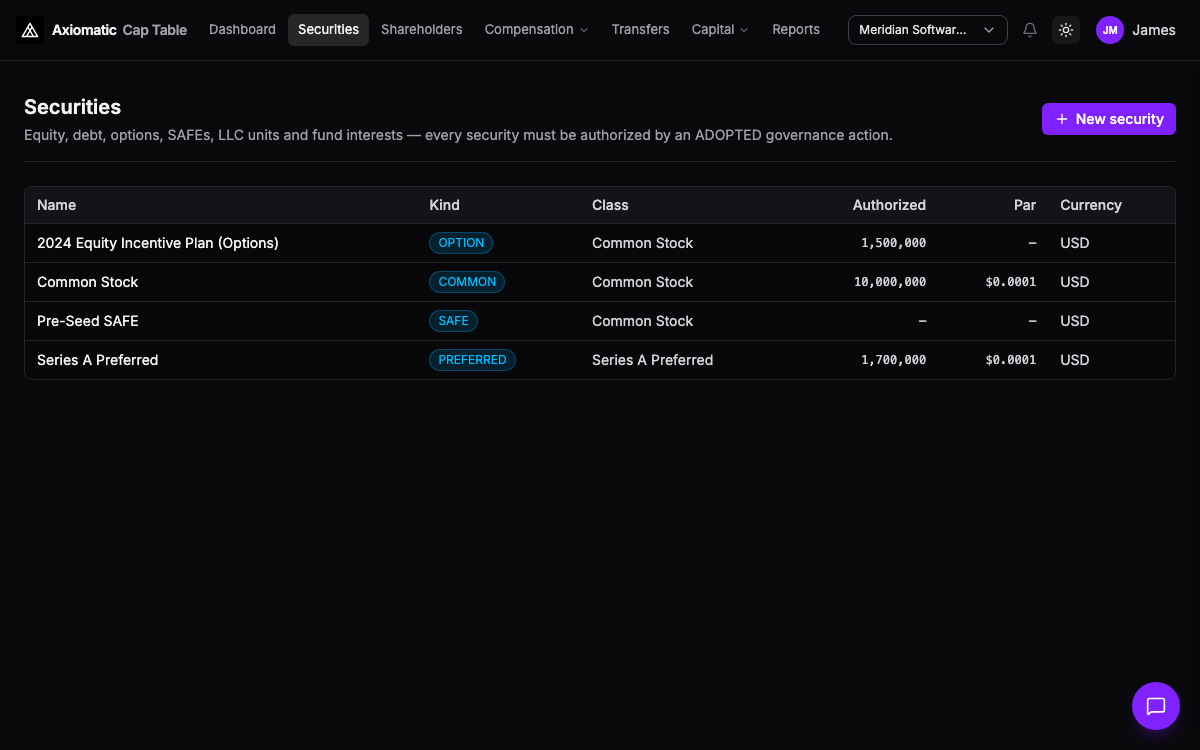Open the Series A Preferred security name
Image resolution: width=1200 pixels, height=750 pixels.
[x=98, y=360]
